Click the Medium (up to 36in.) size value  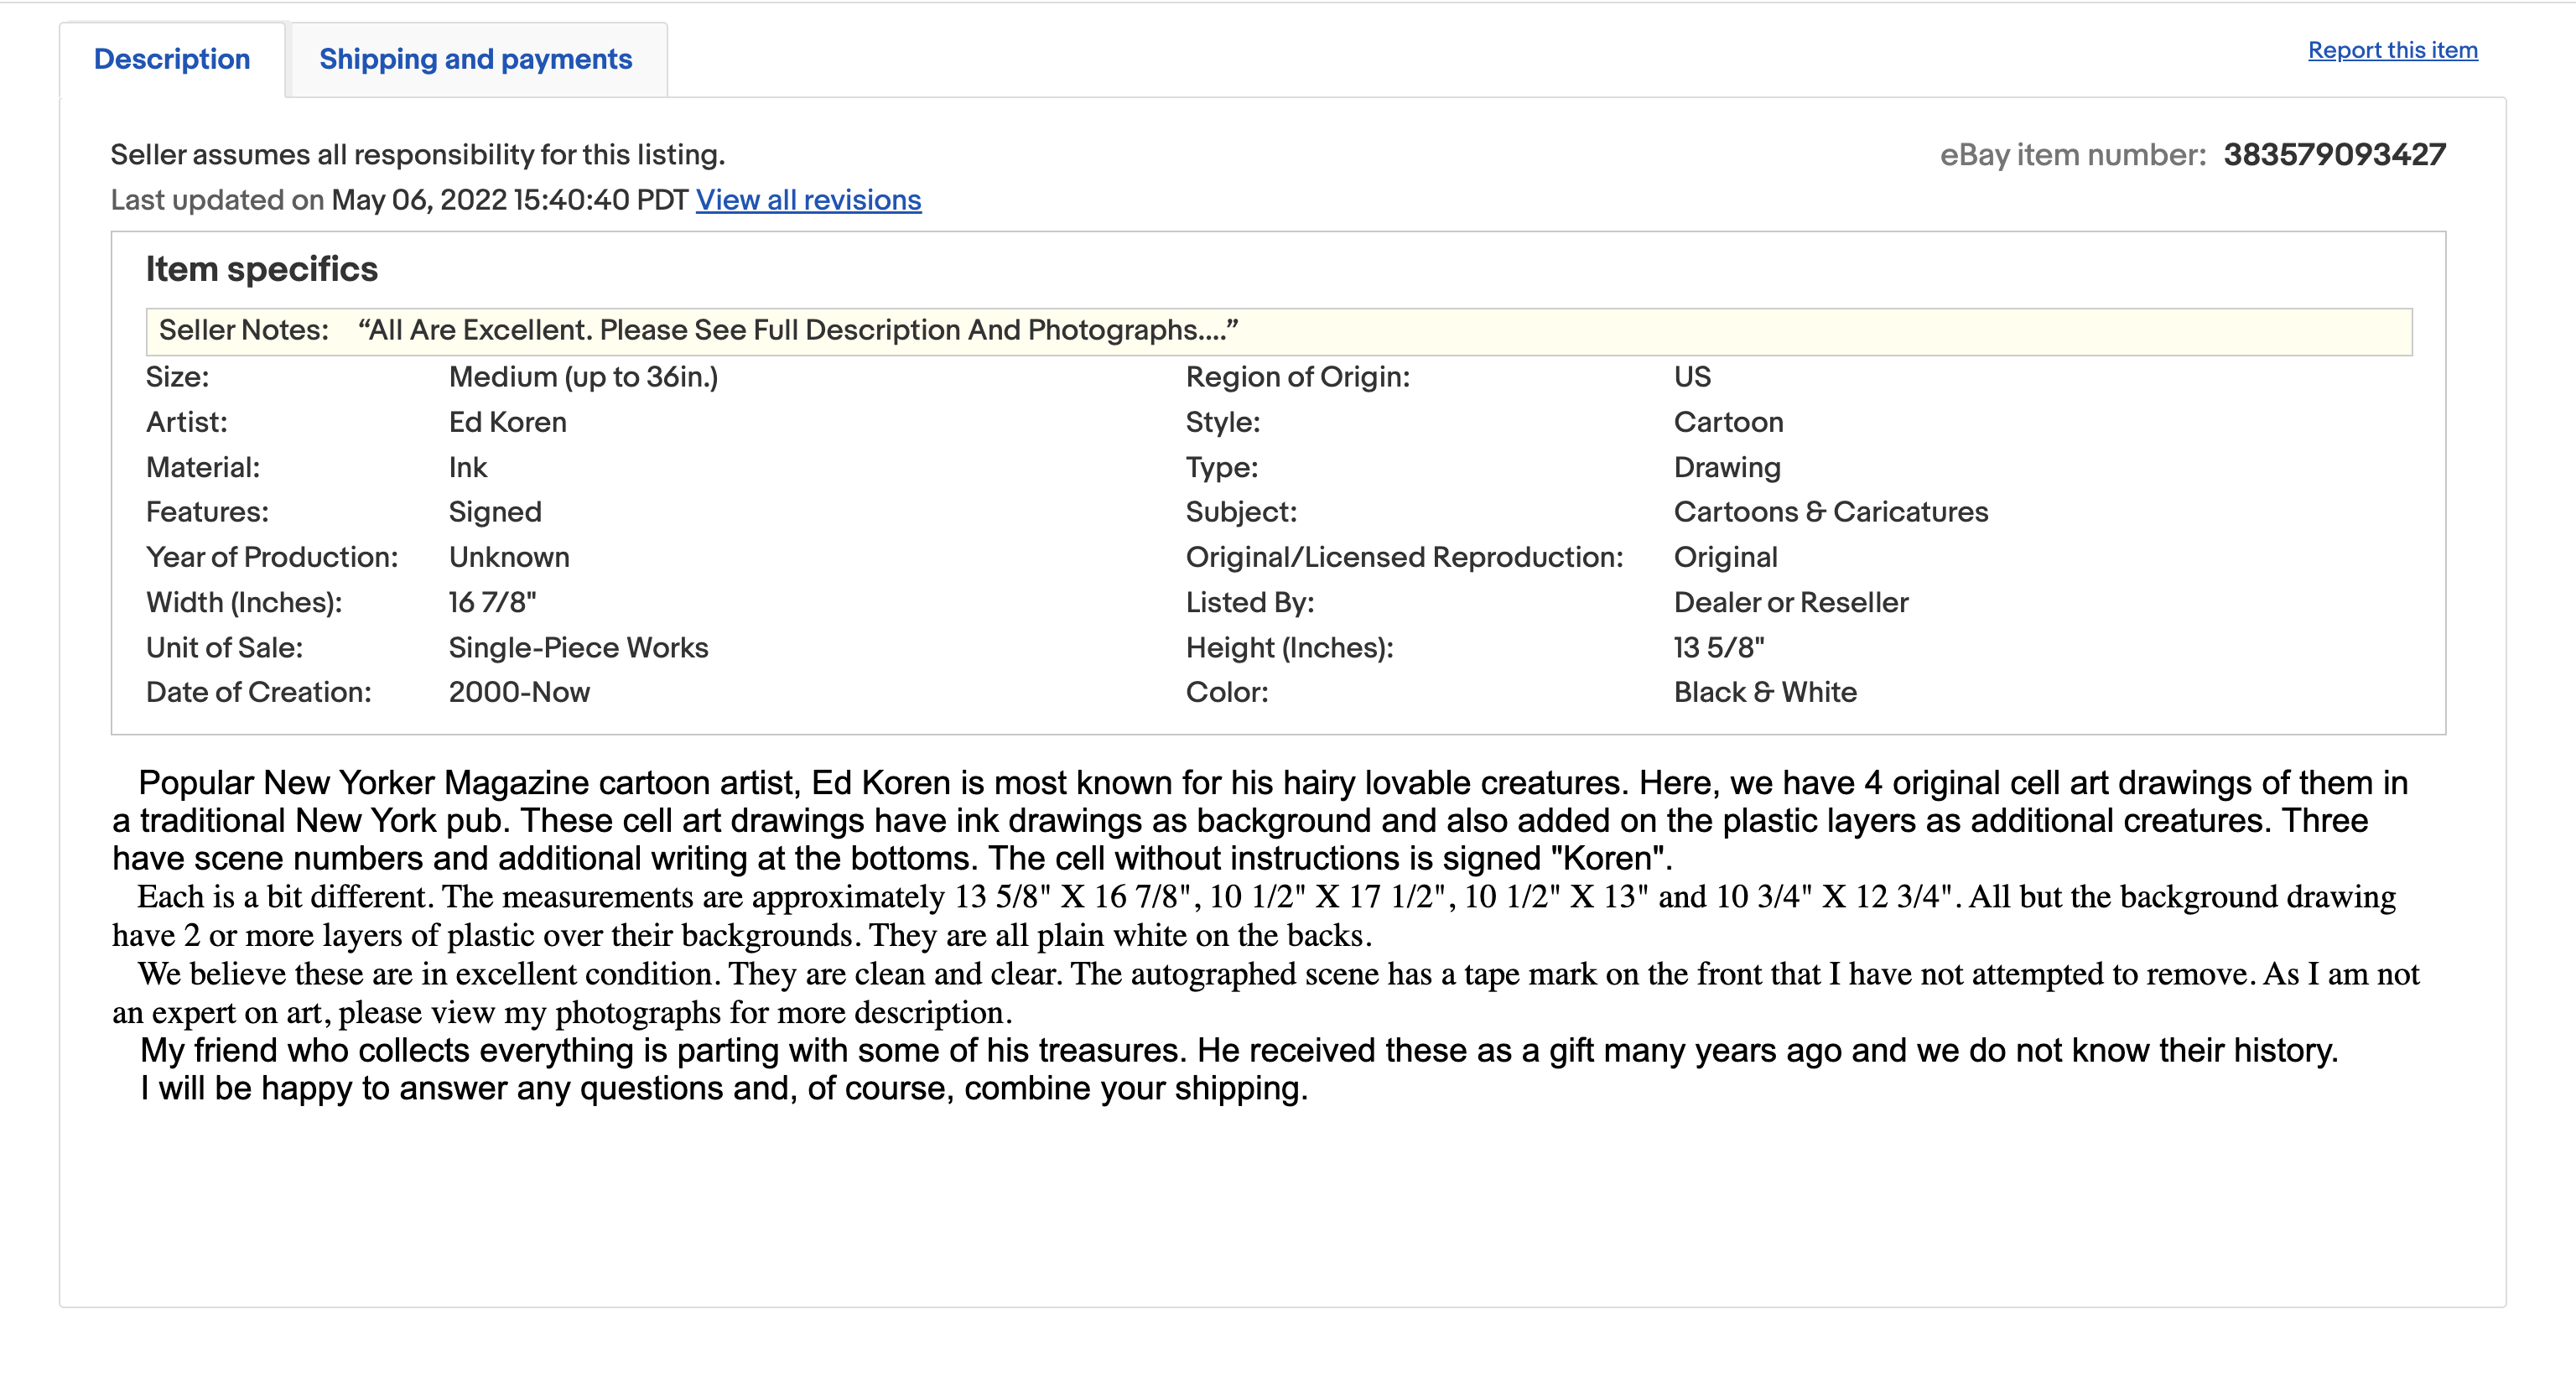tap(583, 377)
